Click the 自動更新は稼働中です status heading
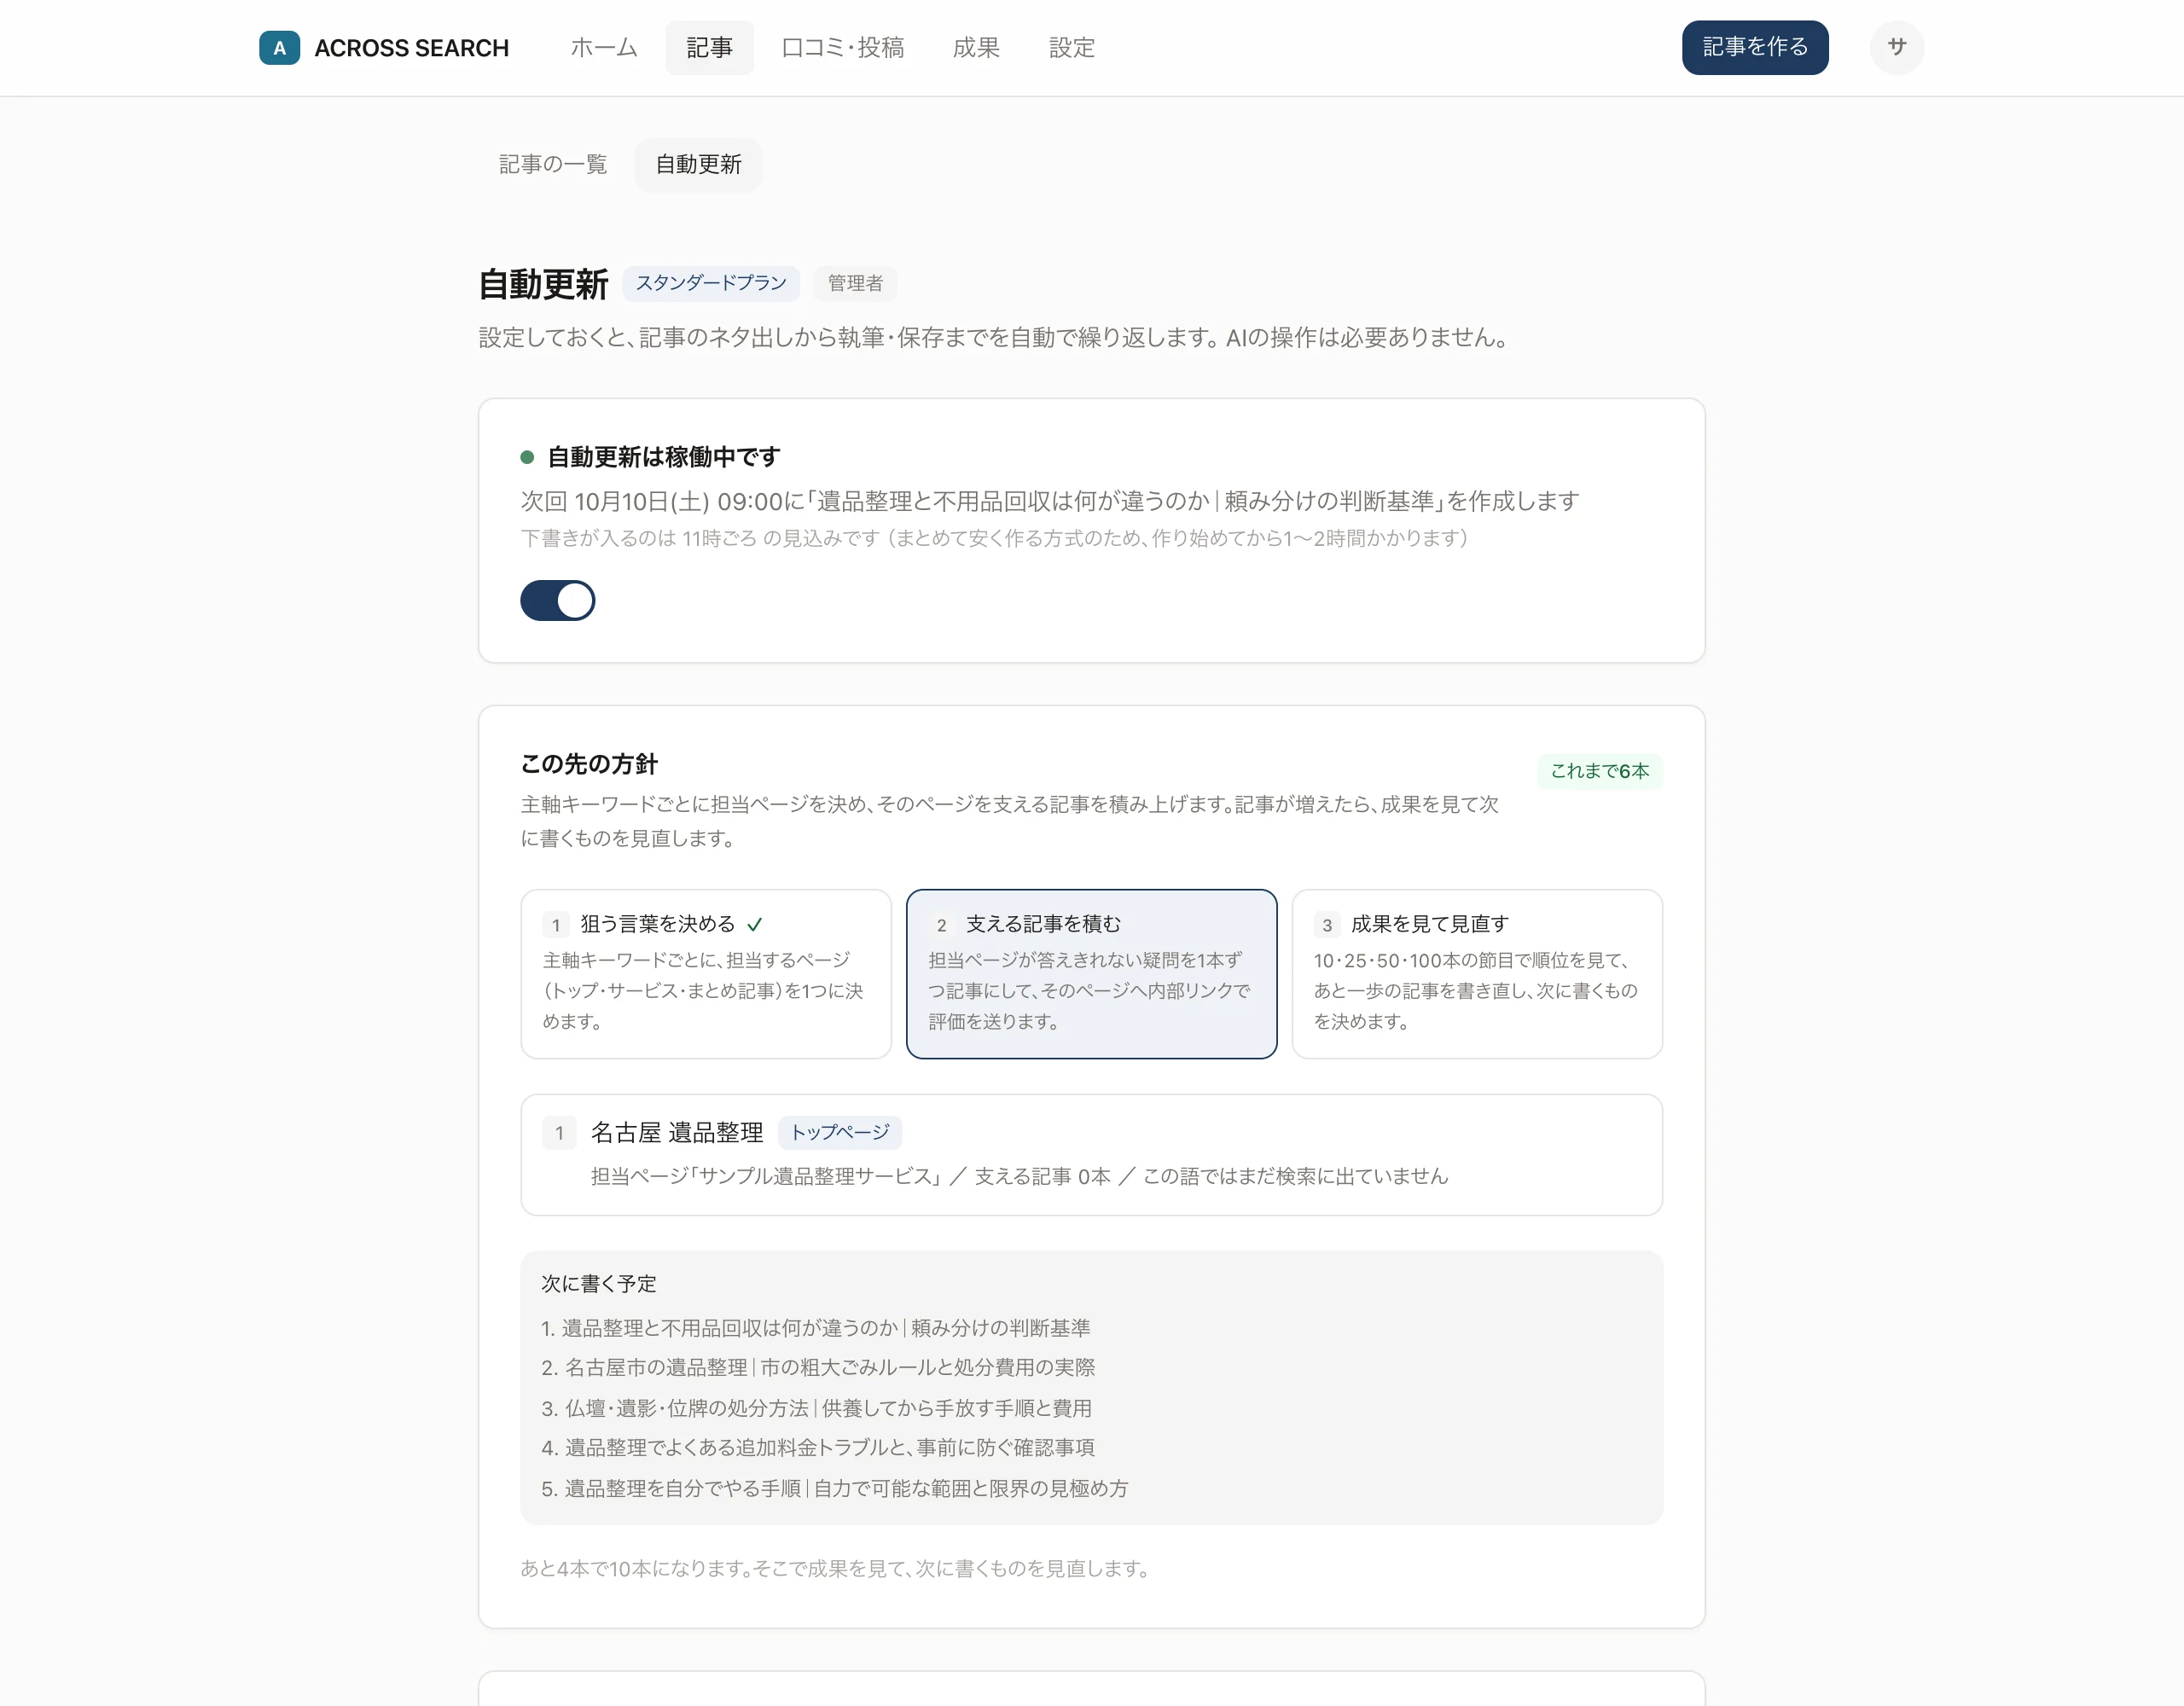Image resolution: width=2184 pixels, height=1706 pixels. coord(663,457)
